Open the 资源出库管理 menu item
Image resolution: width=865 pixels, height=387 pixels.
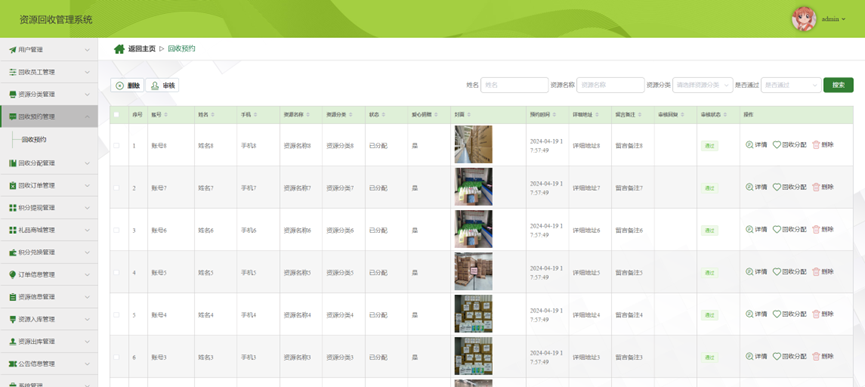click(49, 341)
